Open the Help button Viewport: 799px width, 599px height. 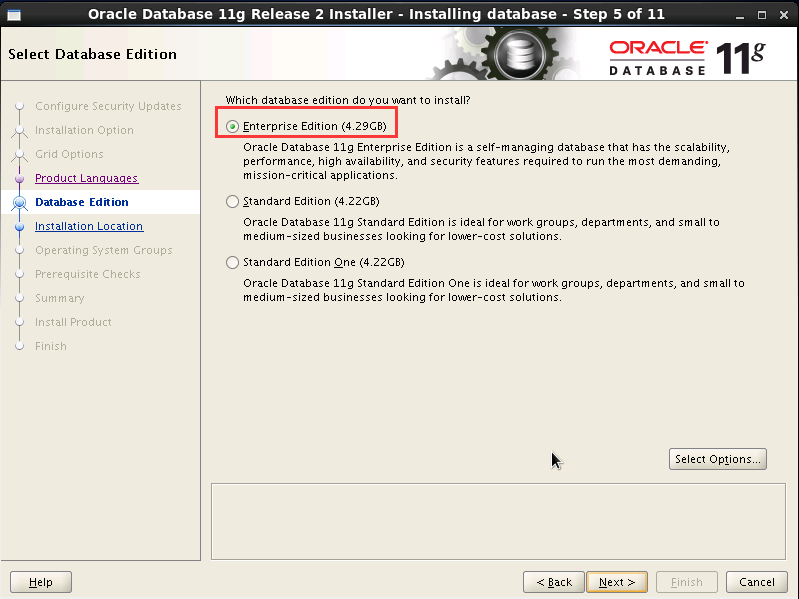41,582
